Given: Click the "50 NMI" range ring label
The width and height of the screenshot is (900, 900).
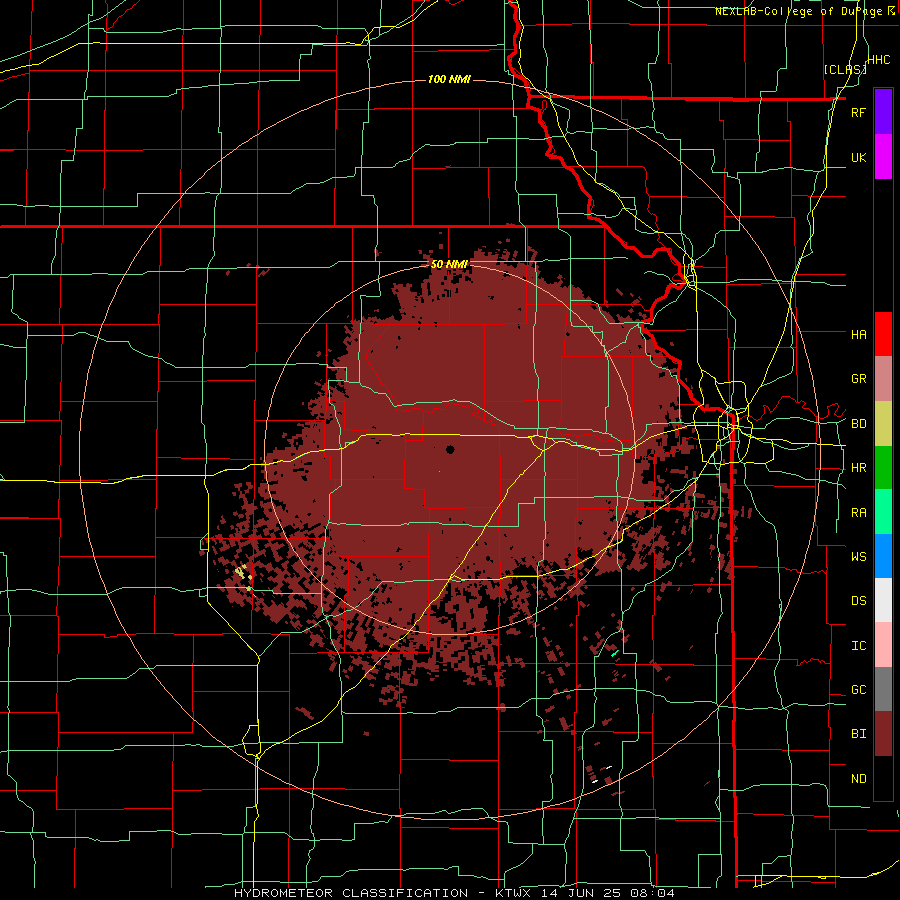Looking at the screenshot, I should click(x=449, y=265).
